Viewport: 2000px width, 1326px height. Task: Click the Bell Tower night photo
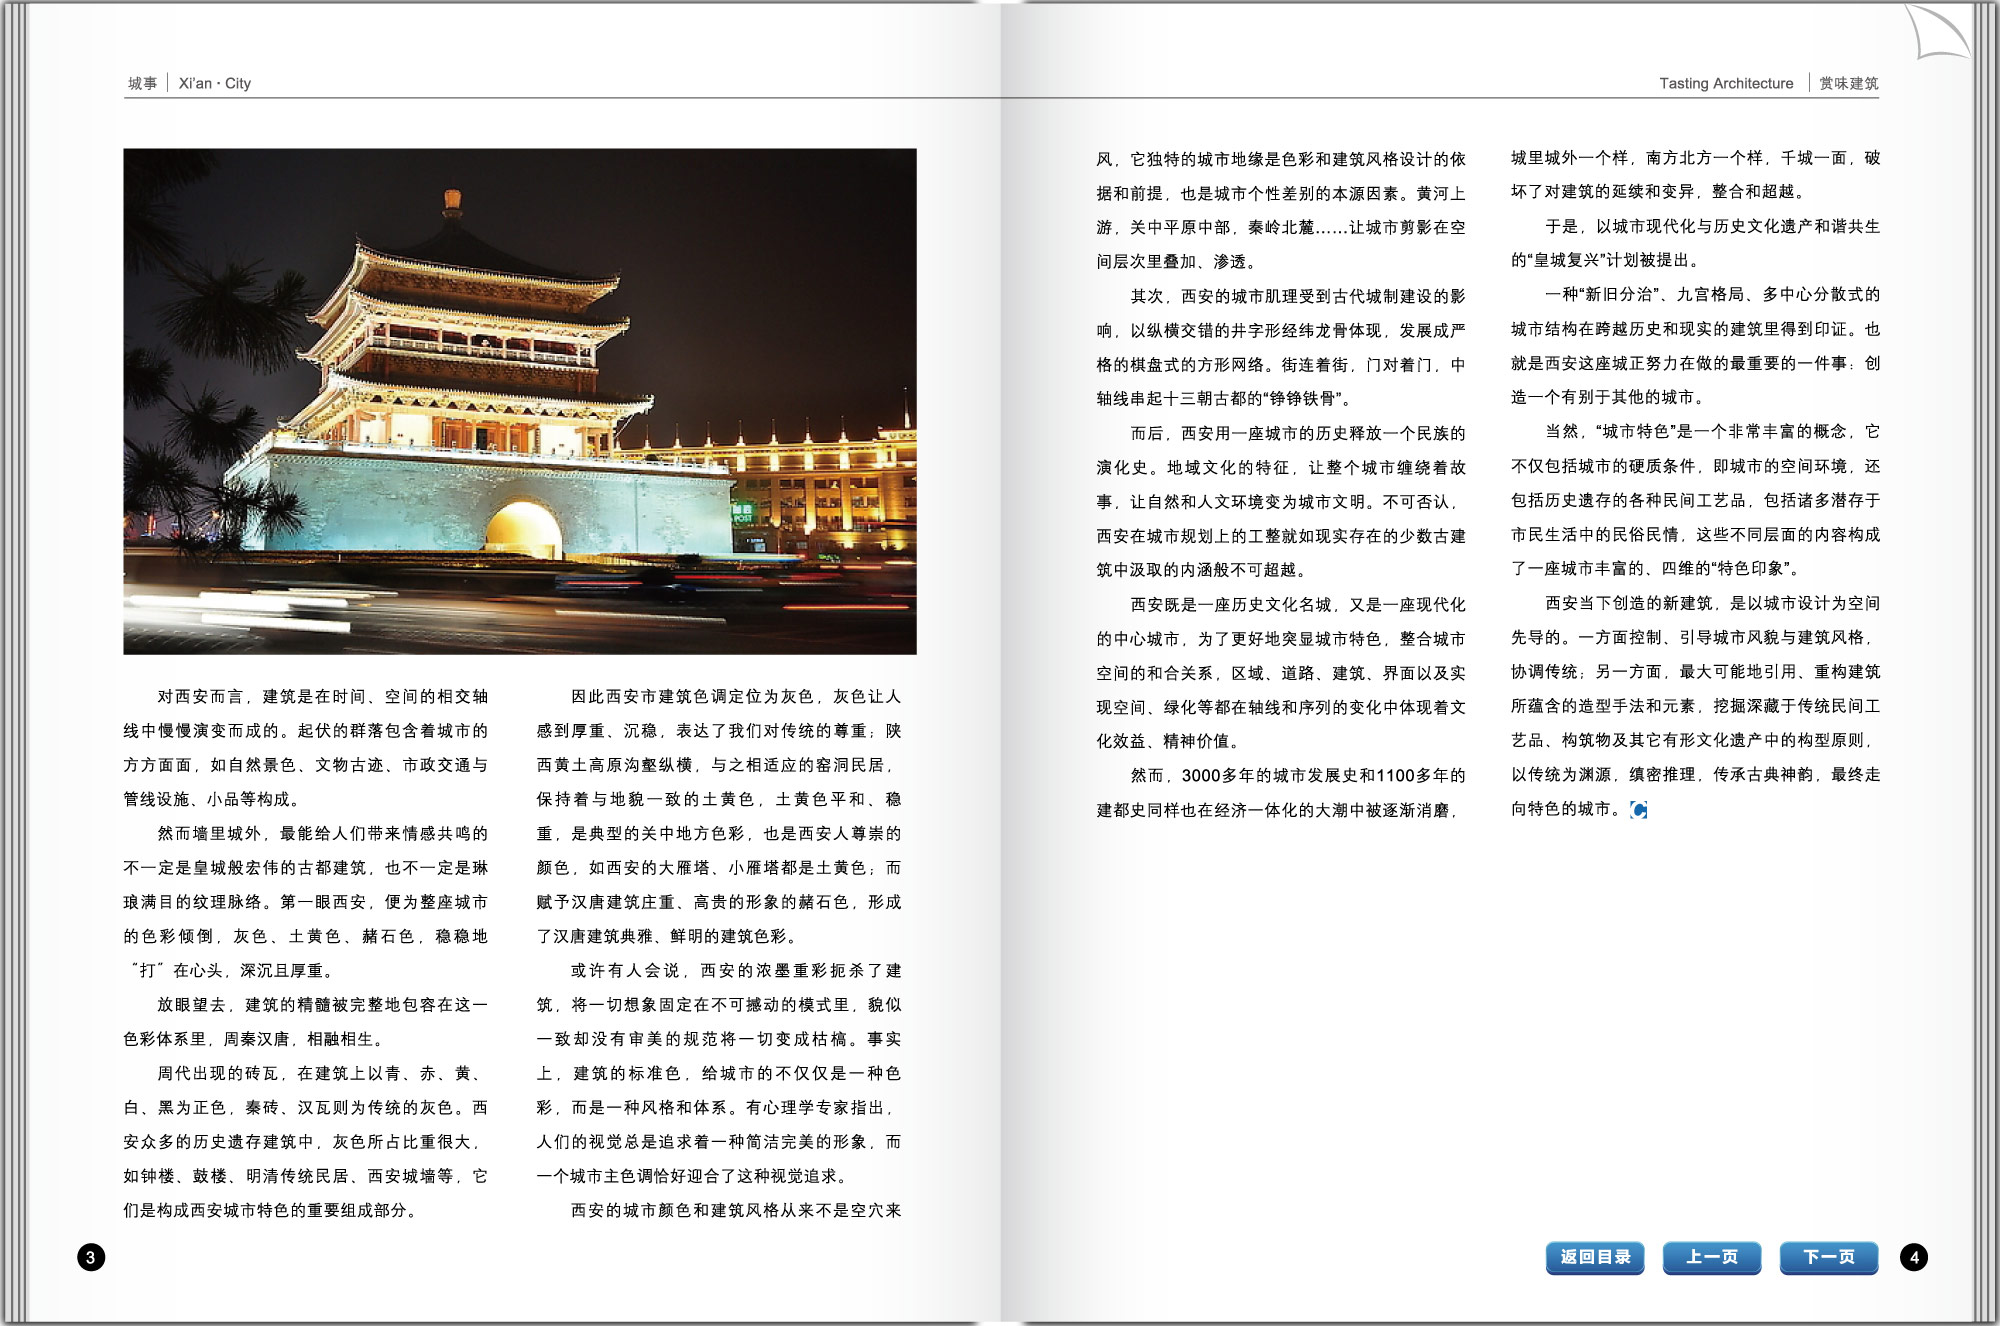pyautogui.click(x=519, y=401)
